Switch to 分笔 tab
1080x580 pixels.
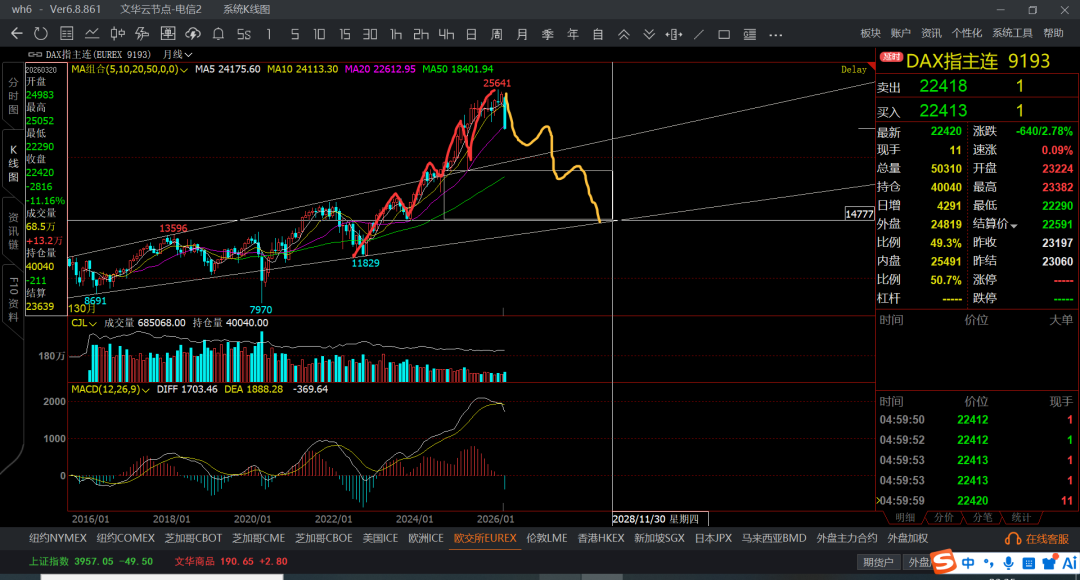[x=982, y=517]
